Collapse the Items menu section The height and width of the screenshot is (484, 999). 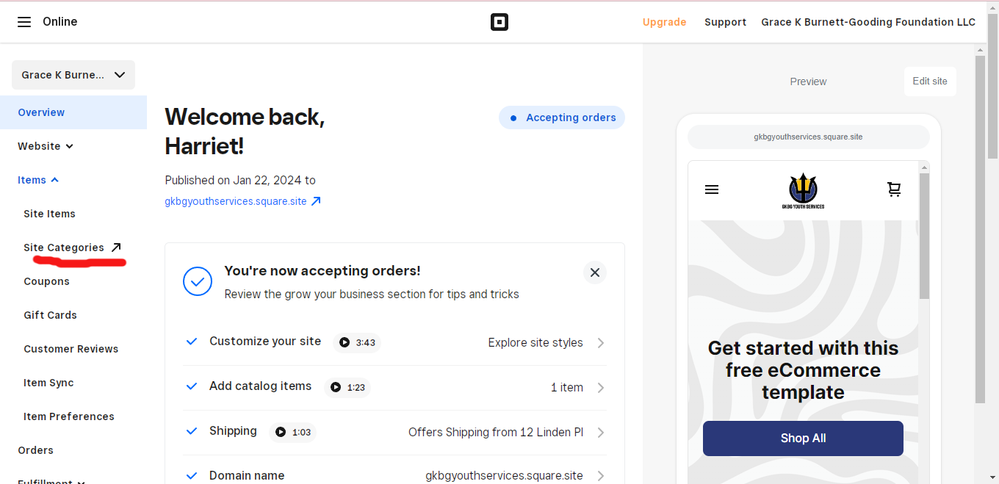pos(38,180)
